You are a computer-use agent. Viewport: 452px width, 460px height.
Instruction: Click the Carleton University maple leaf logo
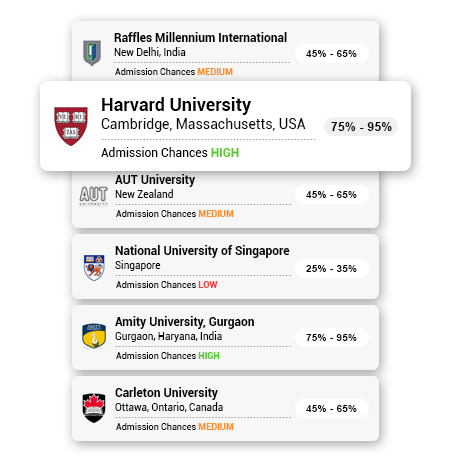(94, 408)
